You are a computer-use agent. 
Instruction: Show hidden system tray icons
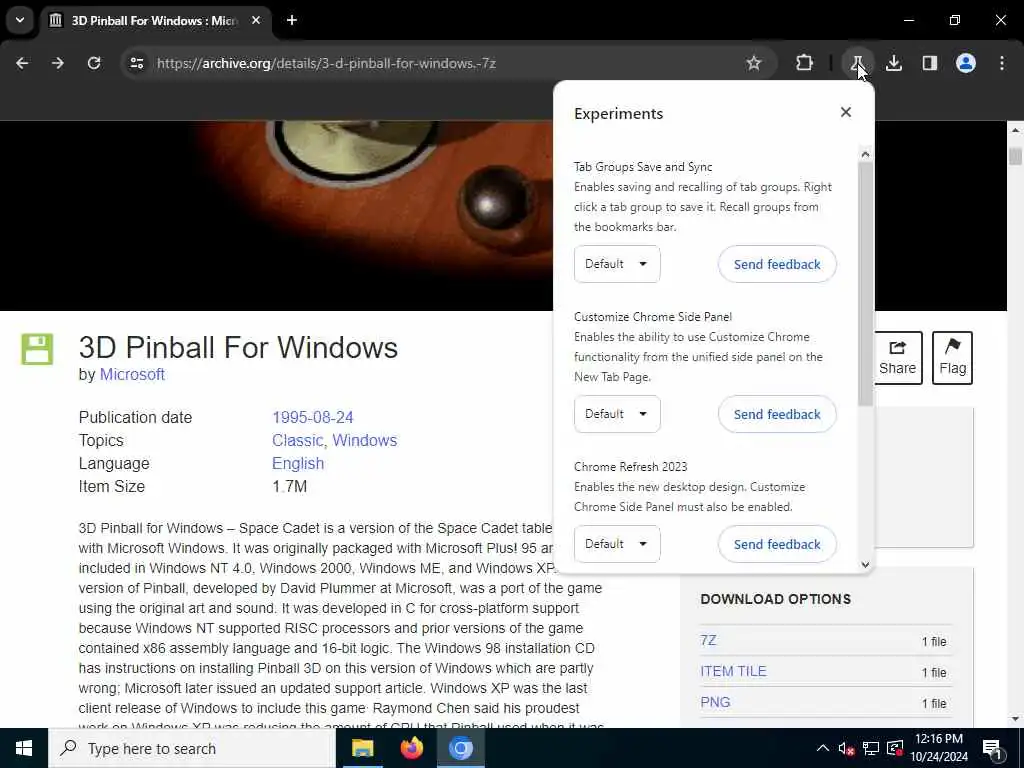(822, 748)
